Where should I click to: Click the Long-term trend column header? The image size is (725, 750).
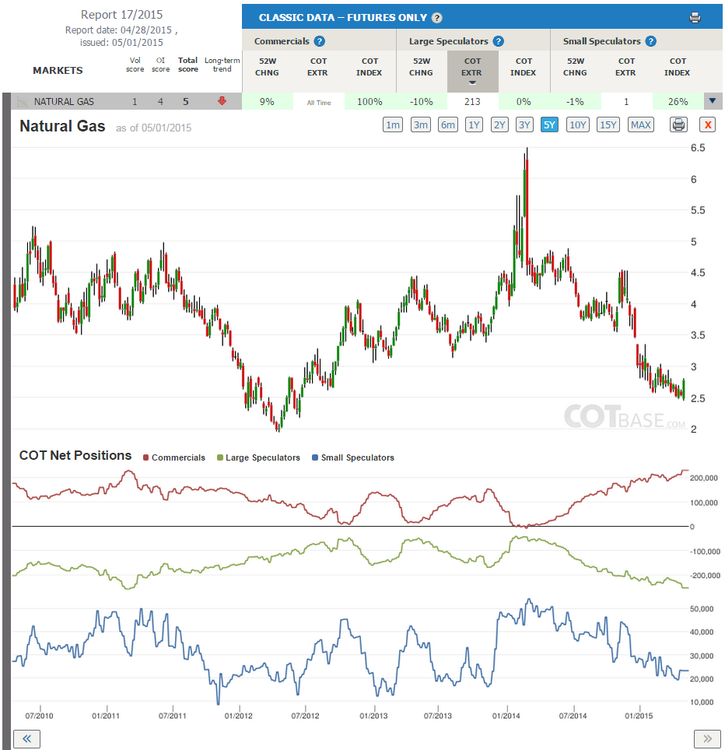tap(222, 65)
